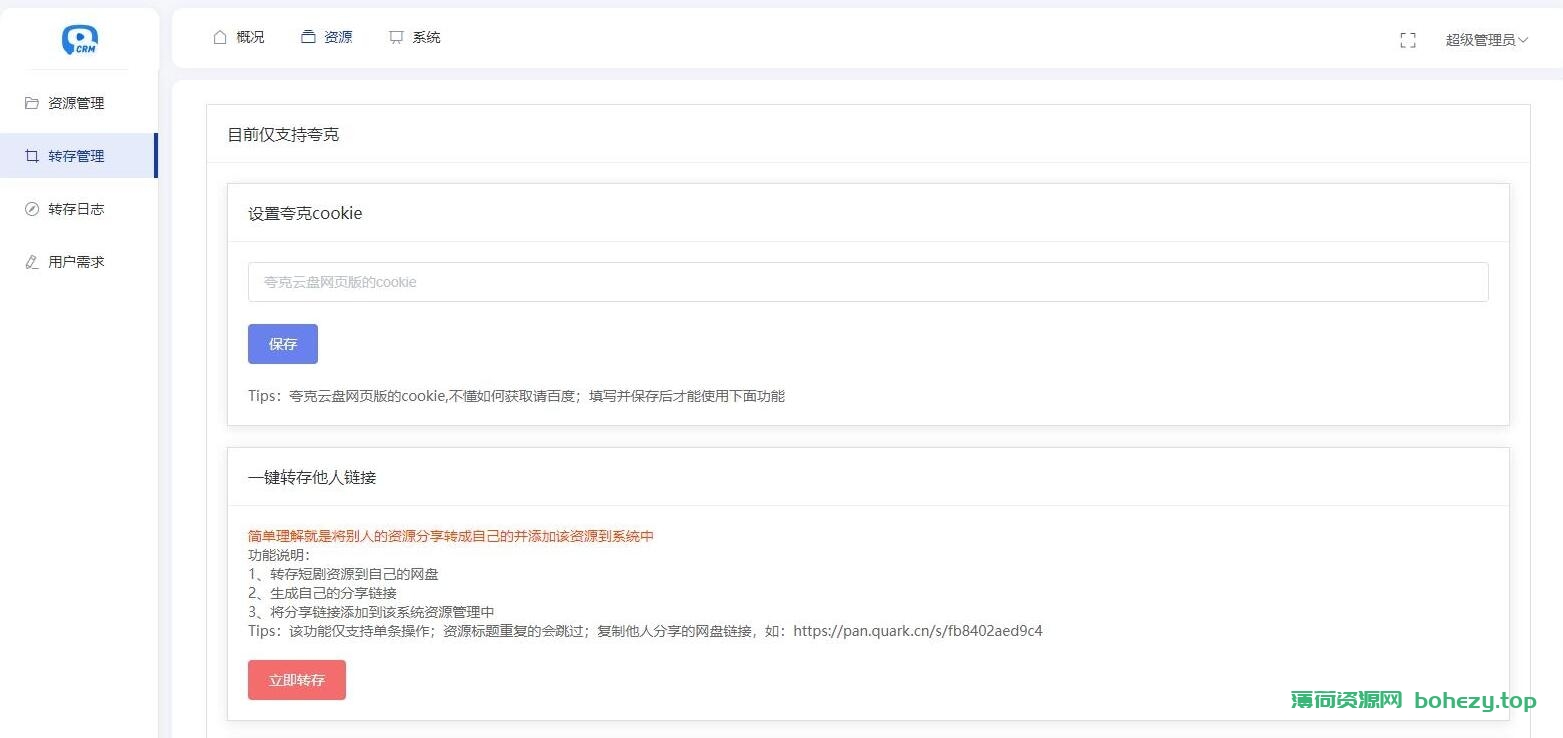Click the CRM logo icon

(79, 39)
